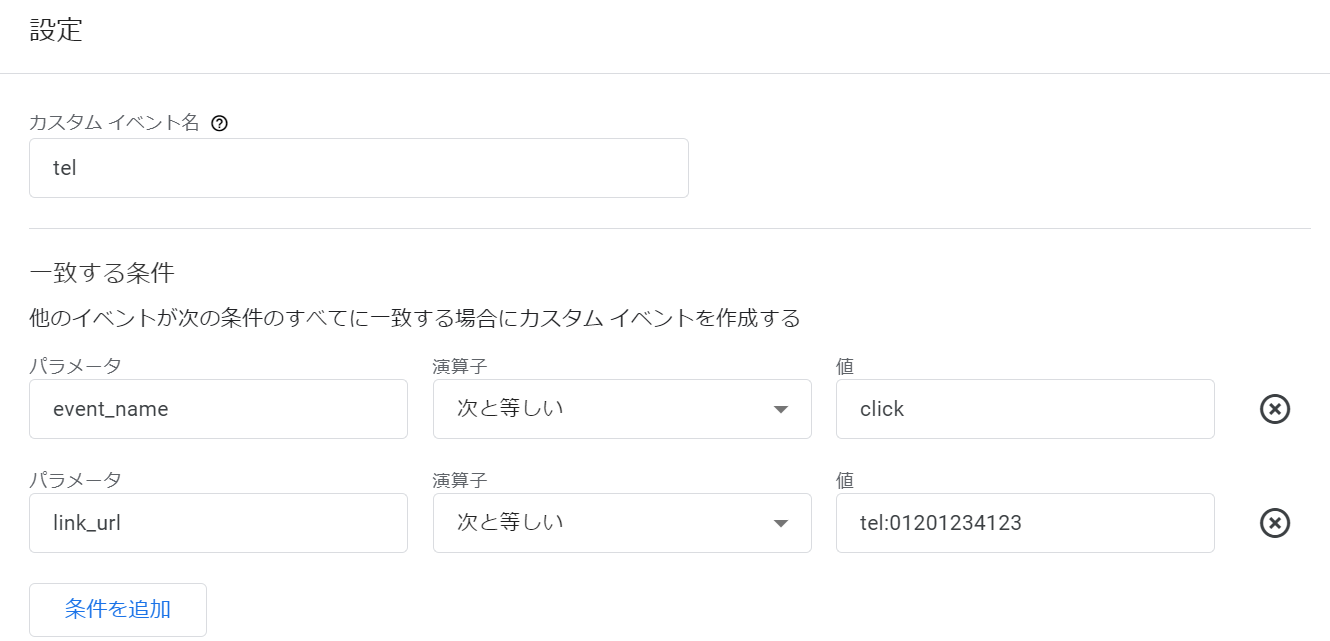This screenshot has width=1330, height=641.
Task: Select 値 label above tel:01201234123
Action: tap(845, 480)
